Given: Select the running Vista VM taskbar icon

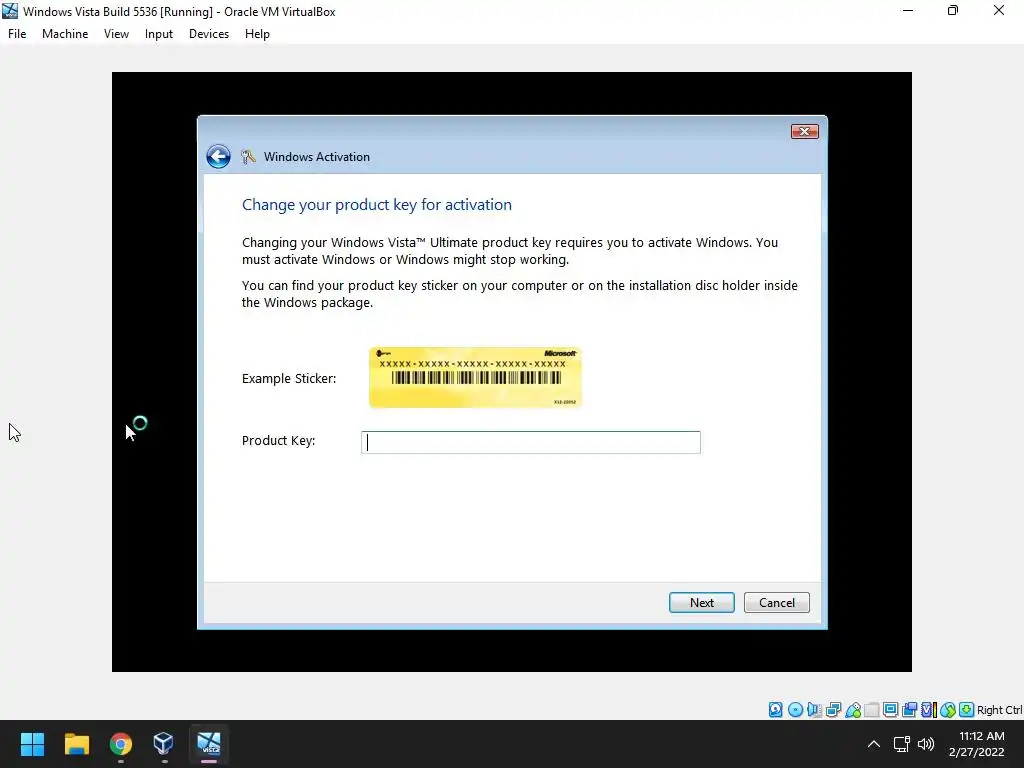Looking at the screenshot, I should tap(209, 744).
